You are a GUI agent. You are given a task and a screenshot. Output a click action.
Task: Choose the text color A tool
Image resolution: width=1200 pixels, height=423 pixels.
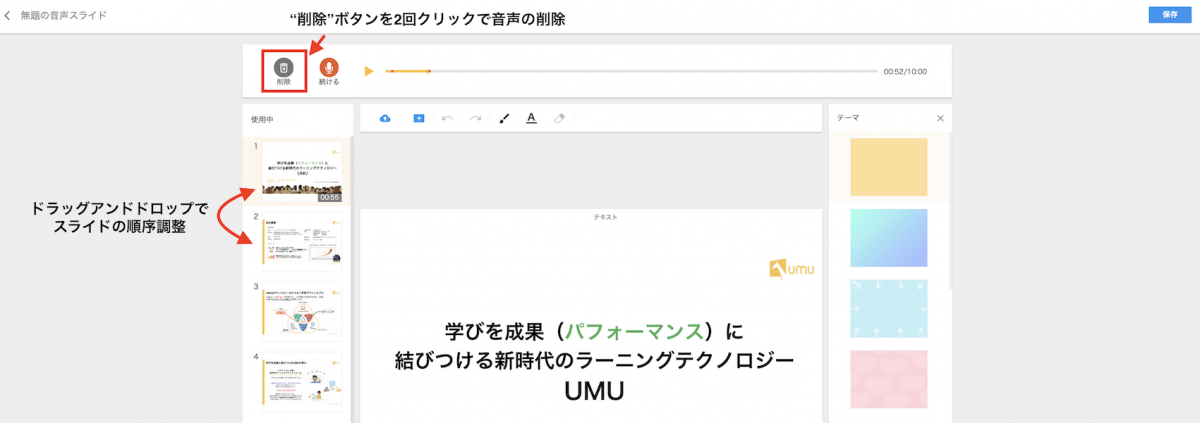tap(531, 118)
